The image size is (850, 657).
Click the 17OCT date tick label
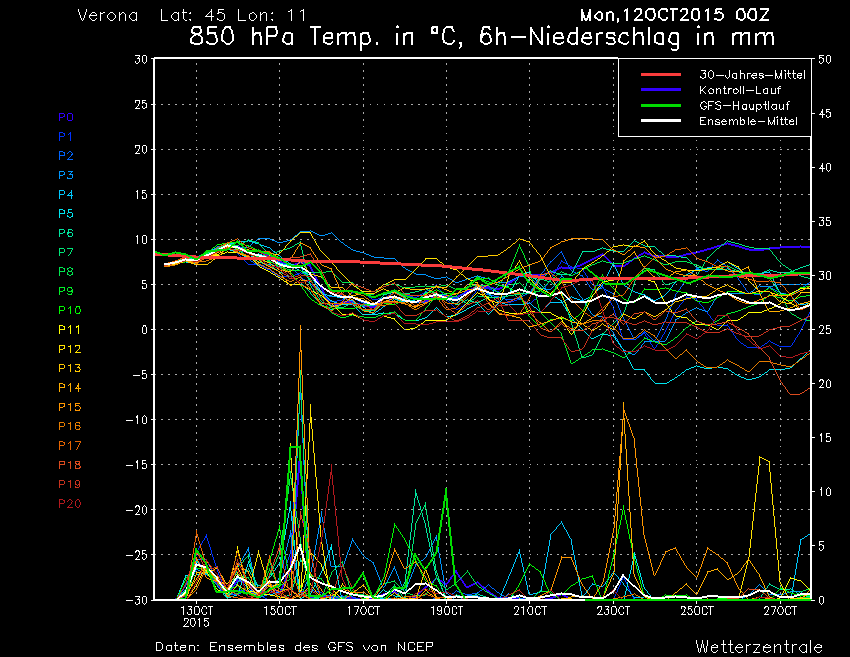pyautogui.click(x=364, y=611)
